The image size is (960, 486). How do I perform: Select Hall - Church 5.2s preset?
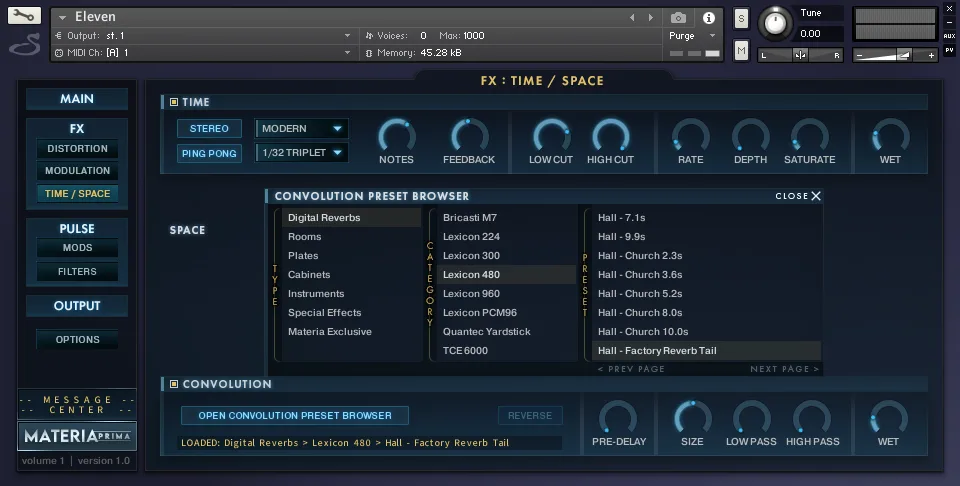(x=640, y=294)
